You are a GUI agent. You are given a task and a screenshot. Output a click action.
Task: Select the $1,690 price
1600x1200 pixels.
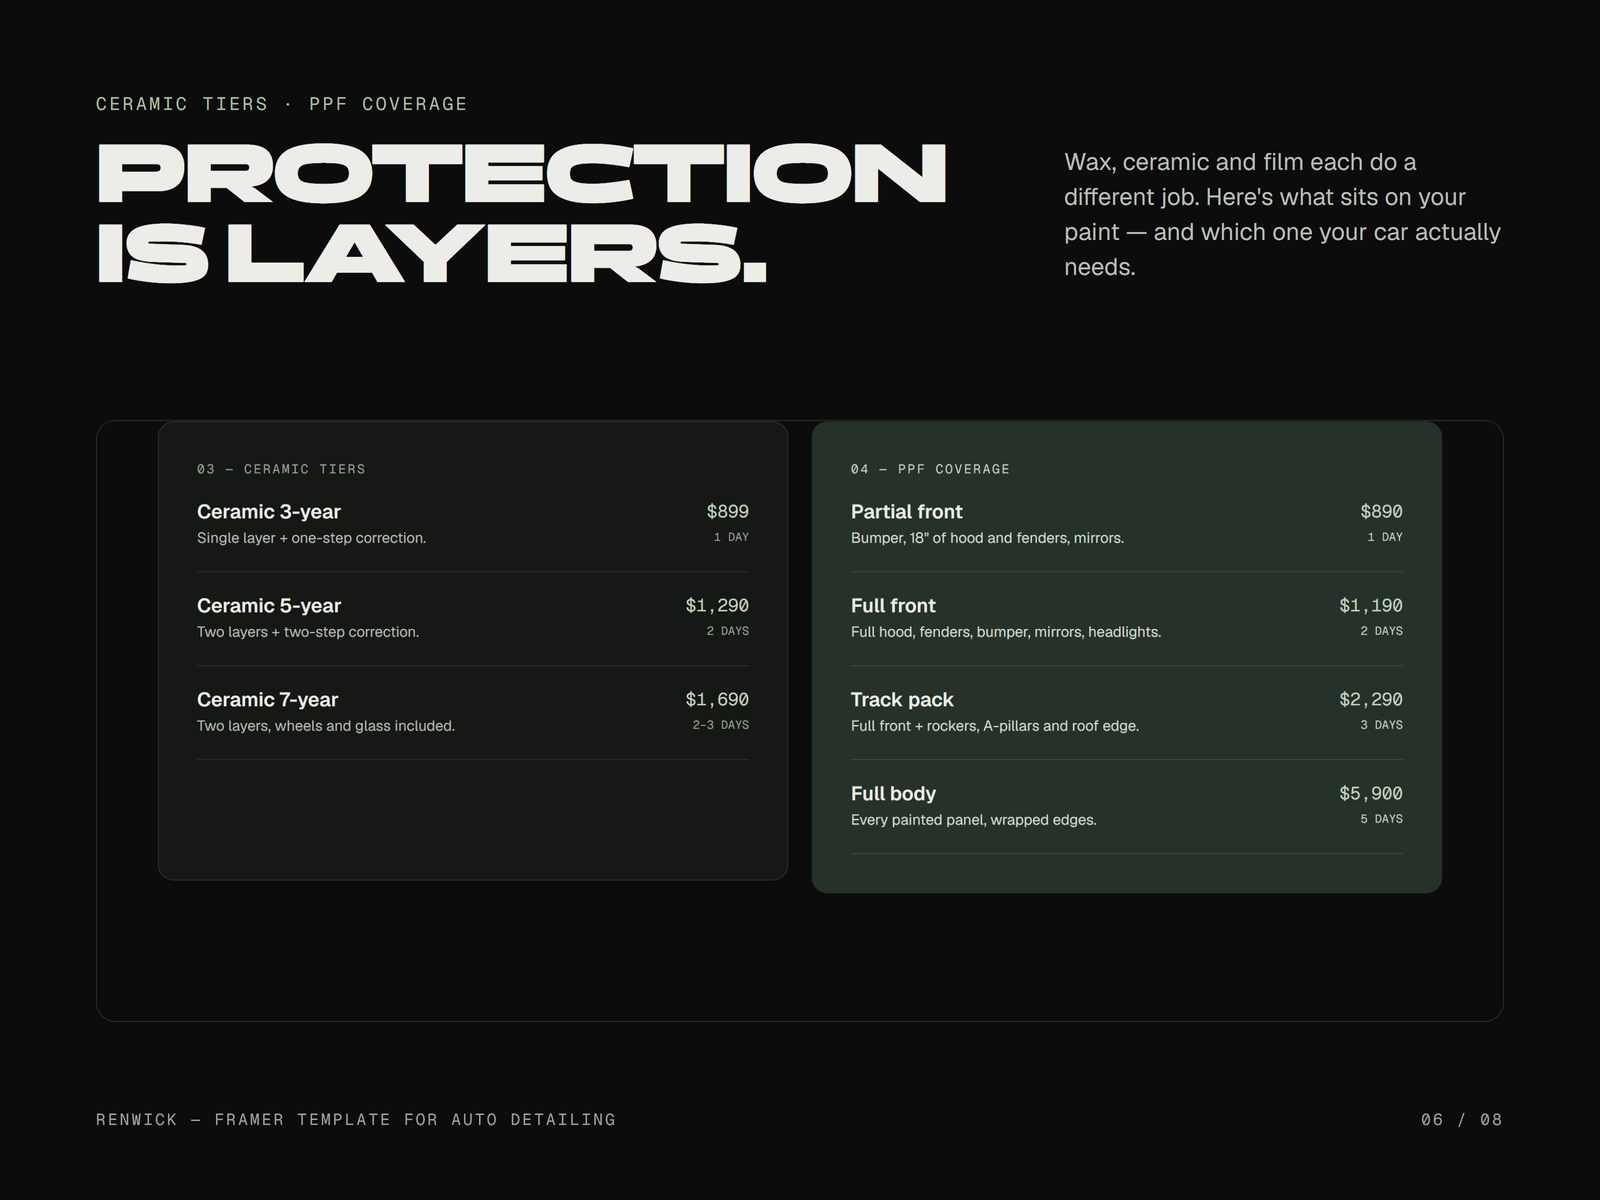coord(717,699)
